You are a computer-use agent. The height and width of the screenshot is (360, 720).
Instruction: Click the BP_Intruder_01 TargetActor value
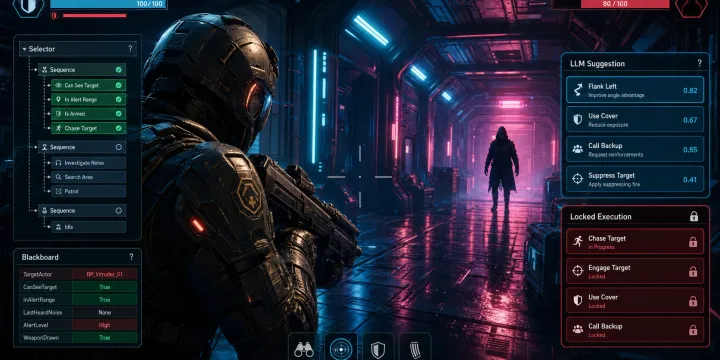105,274
